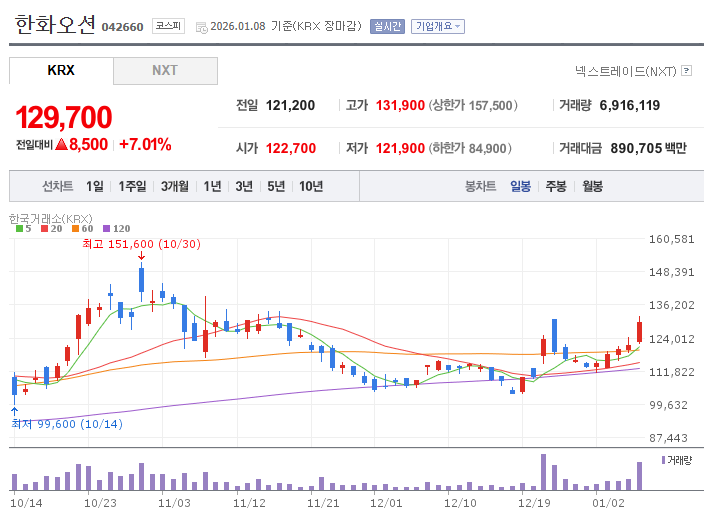Click the 실시간 badge button

(x=387, y=26)
